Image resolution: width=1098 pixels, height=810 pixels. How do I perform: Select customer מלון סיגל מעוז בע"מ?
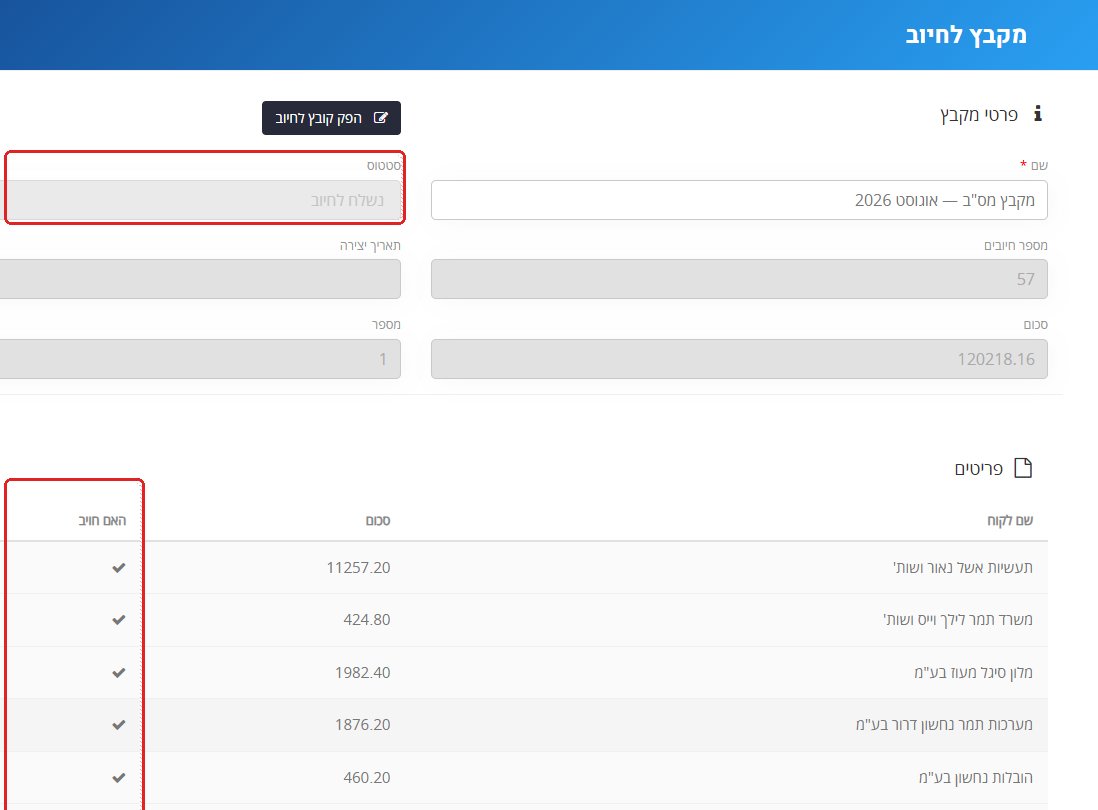click(x=973, y=672)
